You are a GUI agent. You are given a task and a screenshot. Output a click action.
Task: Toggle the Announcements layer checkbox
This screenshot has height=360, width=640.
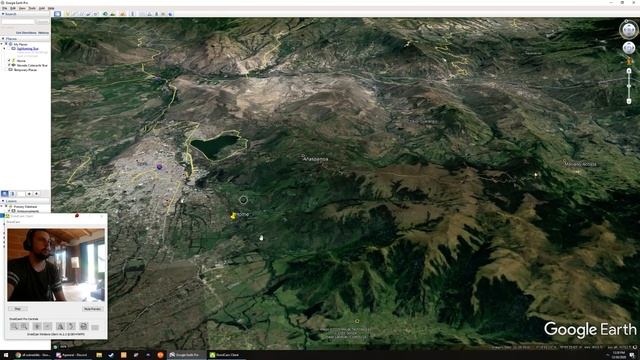9,211
